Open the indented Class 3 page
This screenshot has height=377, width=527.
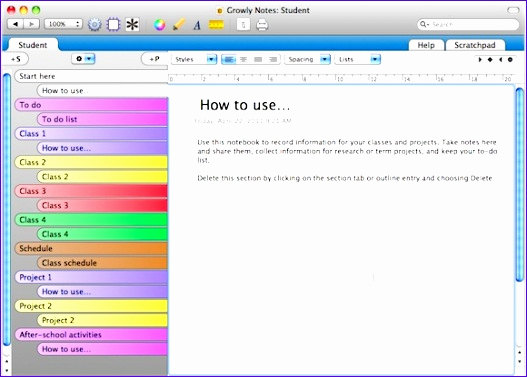pos(102,205)
